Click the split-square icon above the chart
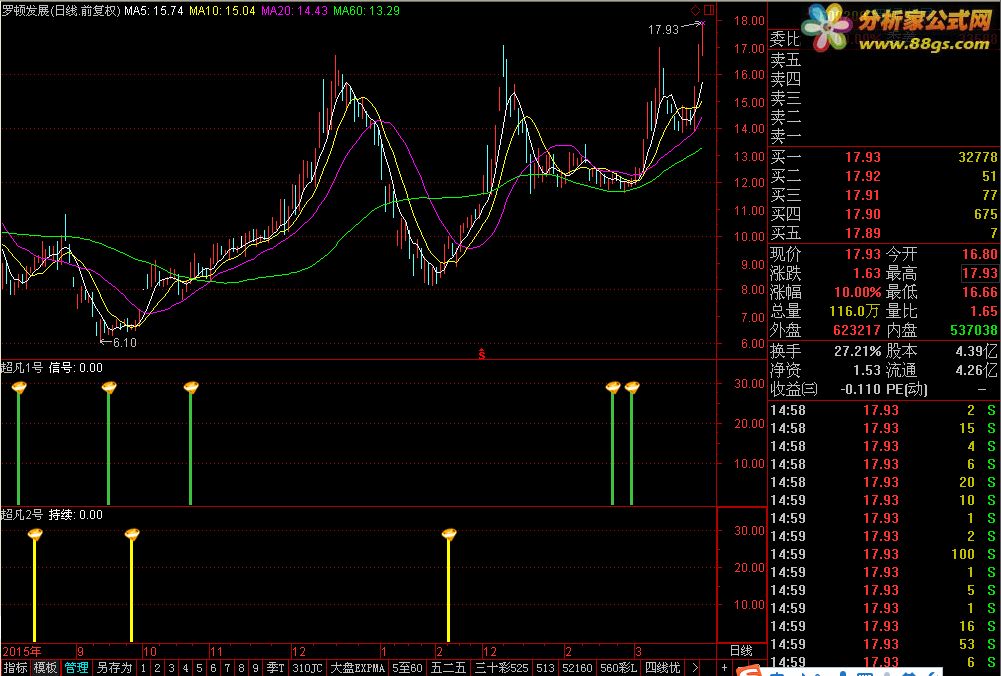1001x676 pixels. 709,10
